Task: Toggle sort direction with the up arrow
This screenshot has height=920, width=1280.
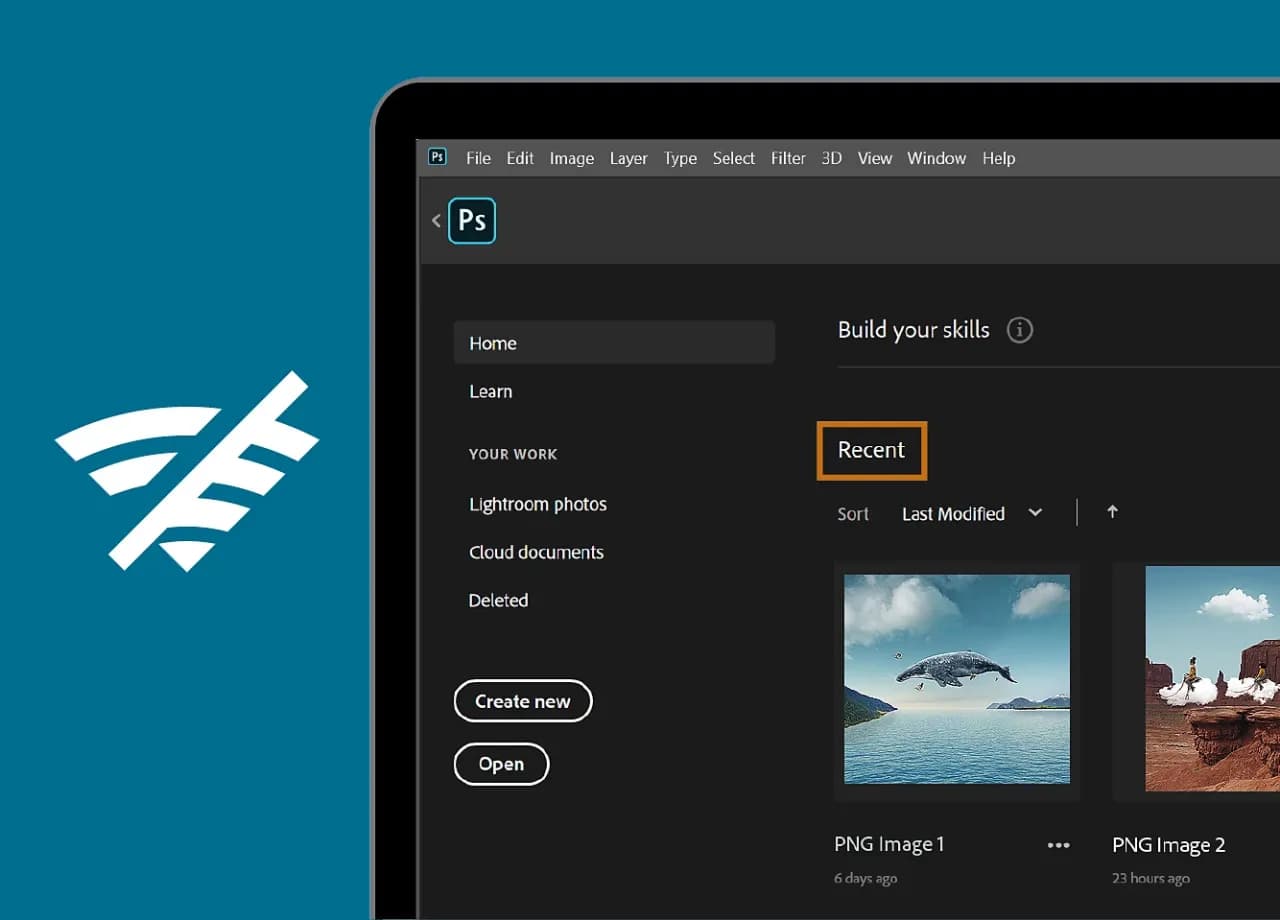Action: tap(1112, 512)
